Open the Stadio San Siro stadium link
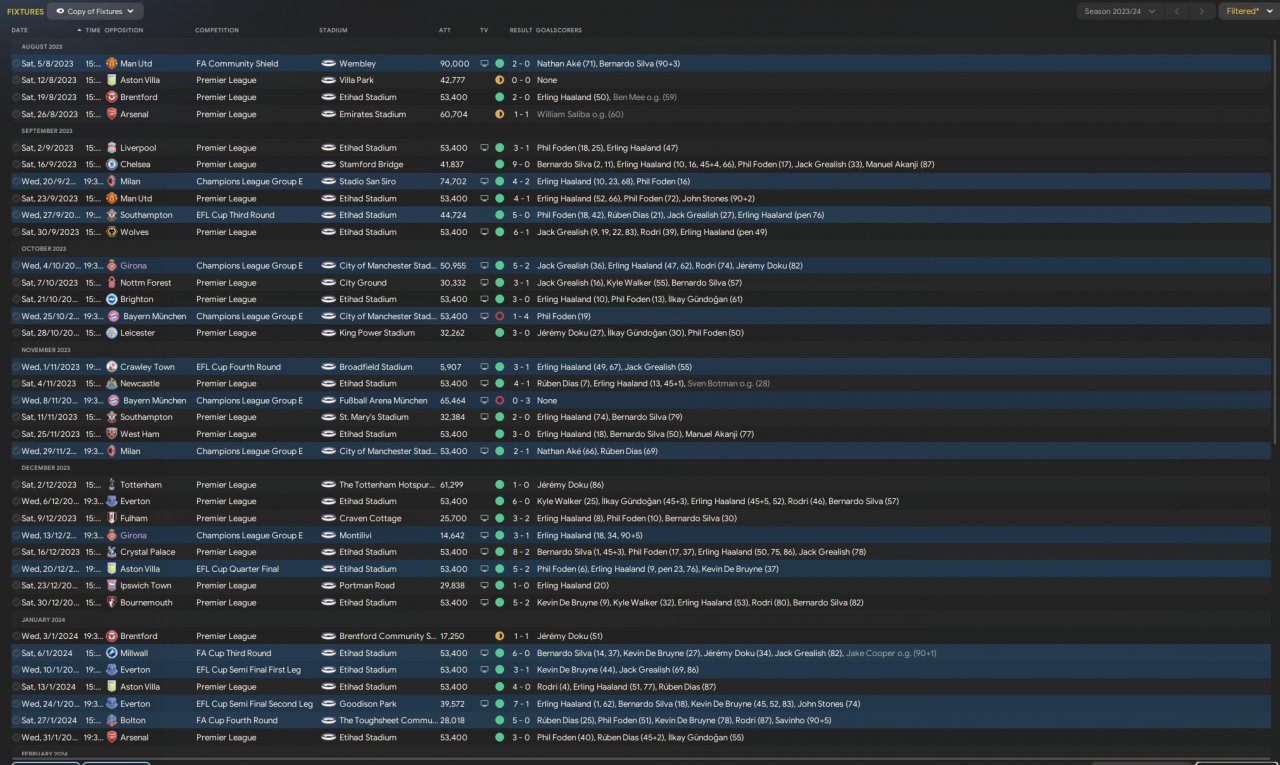 [367, 182]
